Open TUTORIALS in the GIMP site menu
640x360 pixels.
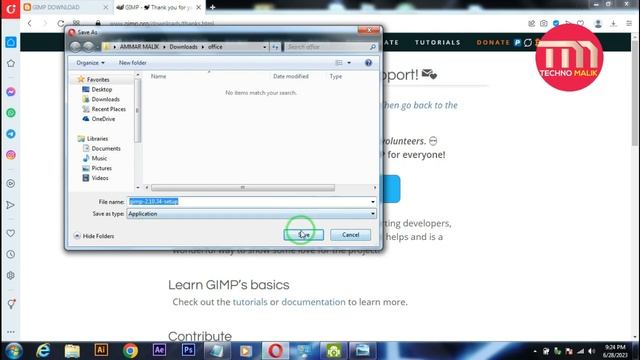[x=438, y=42]
